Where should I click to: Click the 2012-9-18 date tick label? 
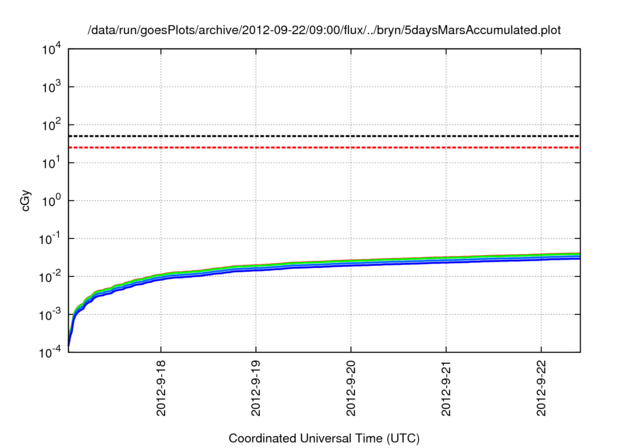pyautogui.click(x=161, y=388)
